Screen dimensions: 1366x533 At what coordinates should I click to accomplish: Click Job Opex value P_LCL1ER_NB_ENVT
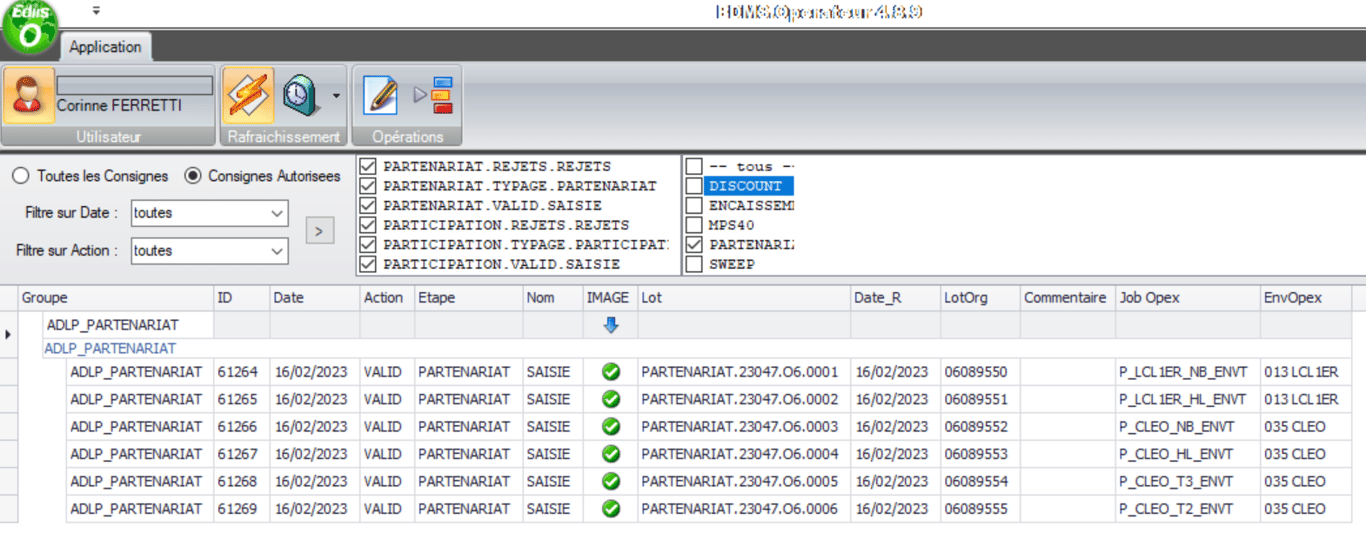tap(1183, 372)
